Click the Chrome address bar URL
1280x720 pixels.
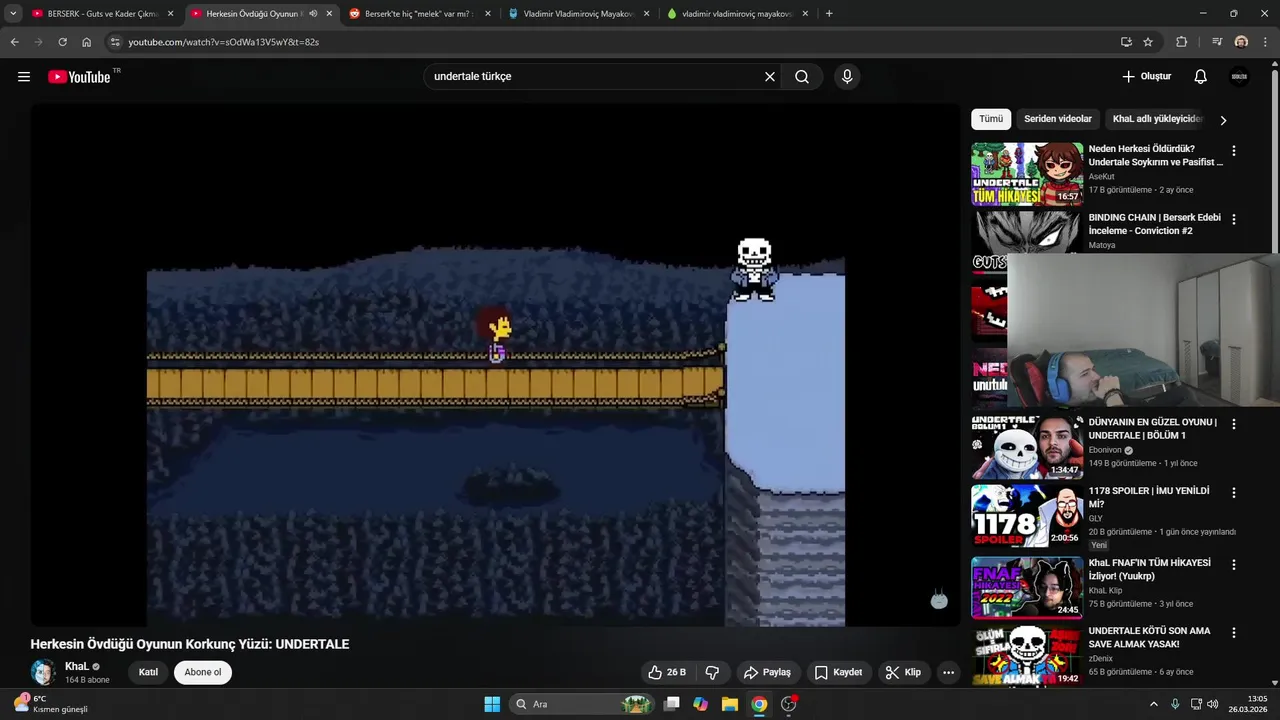click(224, 42)
